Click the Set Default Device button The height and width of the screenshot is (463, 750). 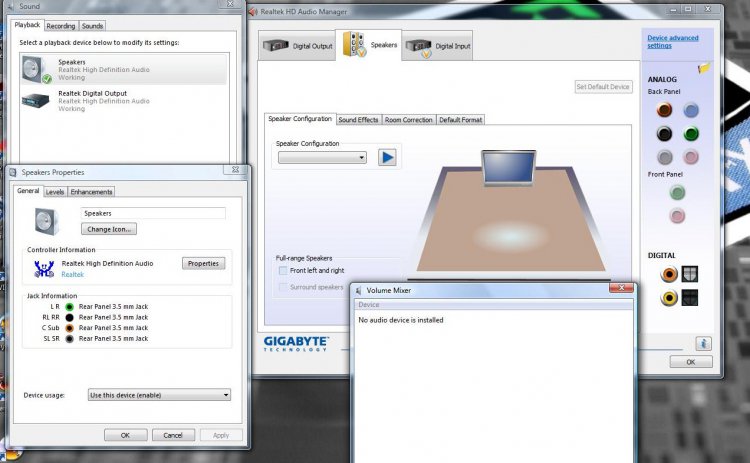[603, 87]
